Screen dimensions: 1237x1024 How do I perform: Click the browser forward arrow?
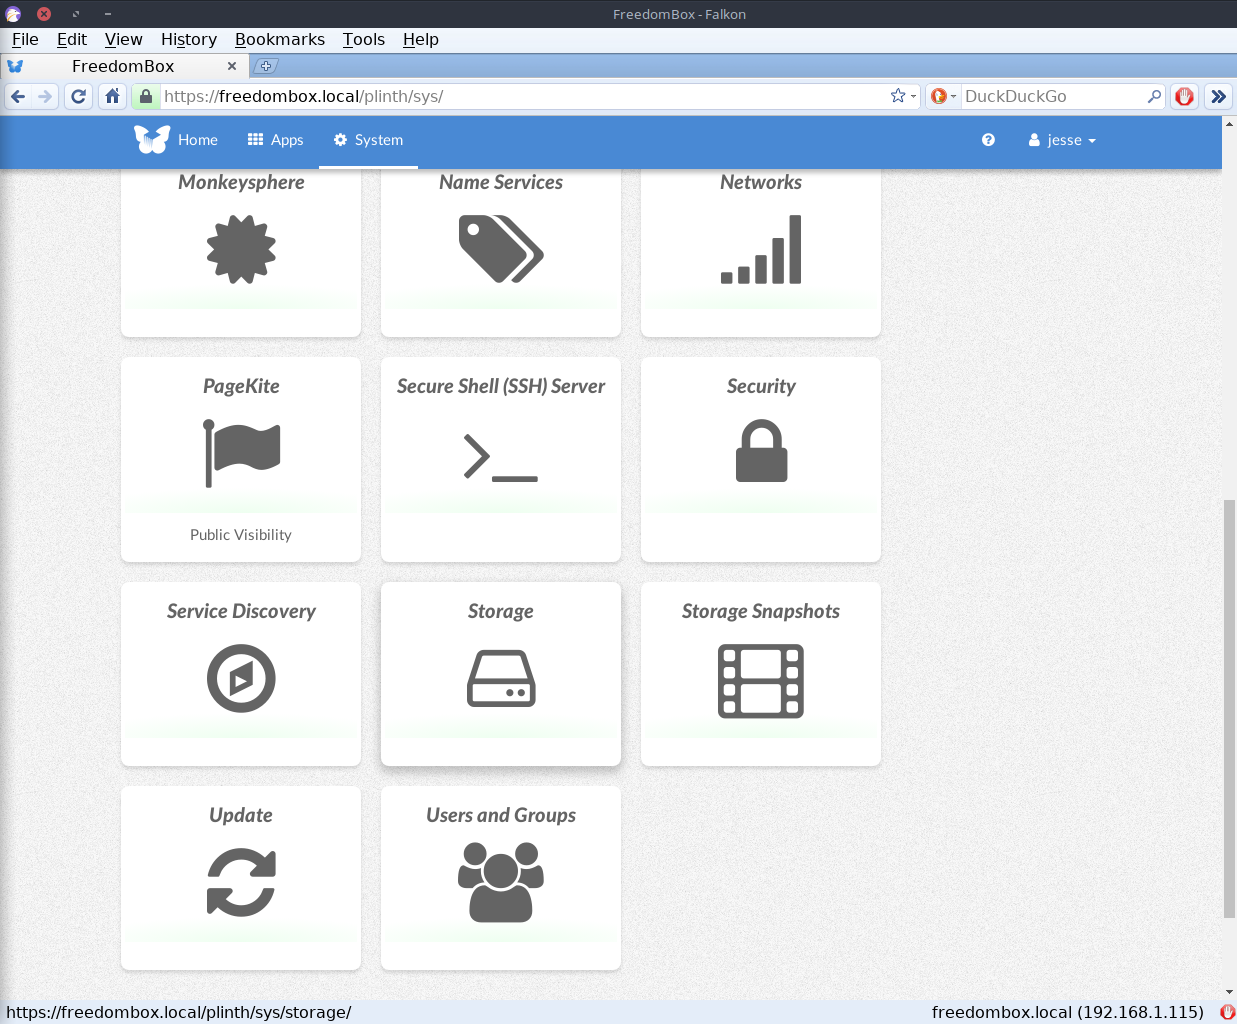[44, 96]
